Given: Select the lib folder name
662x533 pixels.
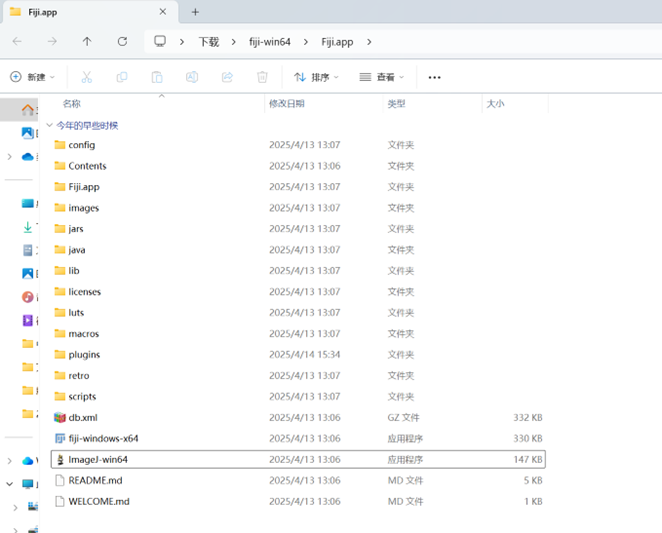Looking at the screenshot, I should click(74, 271).
